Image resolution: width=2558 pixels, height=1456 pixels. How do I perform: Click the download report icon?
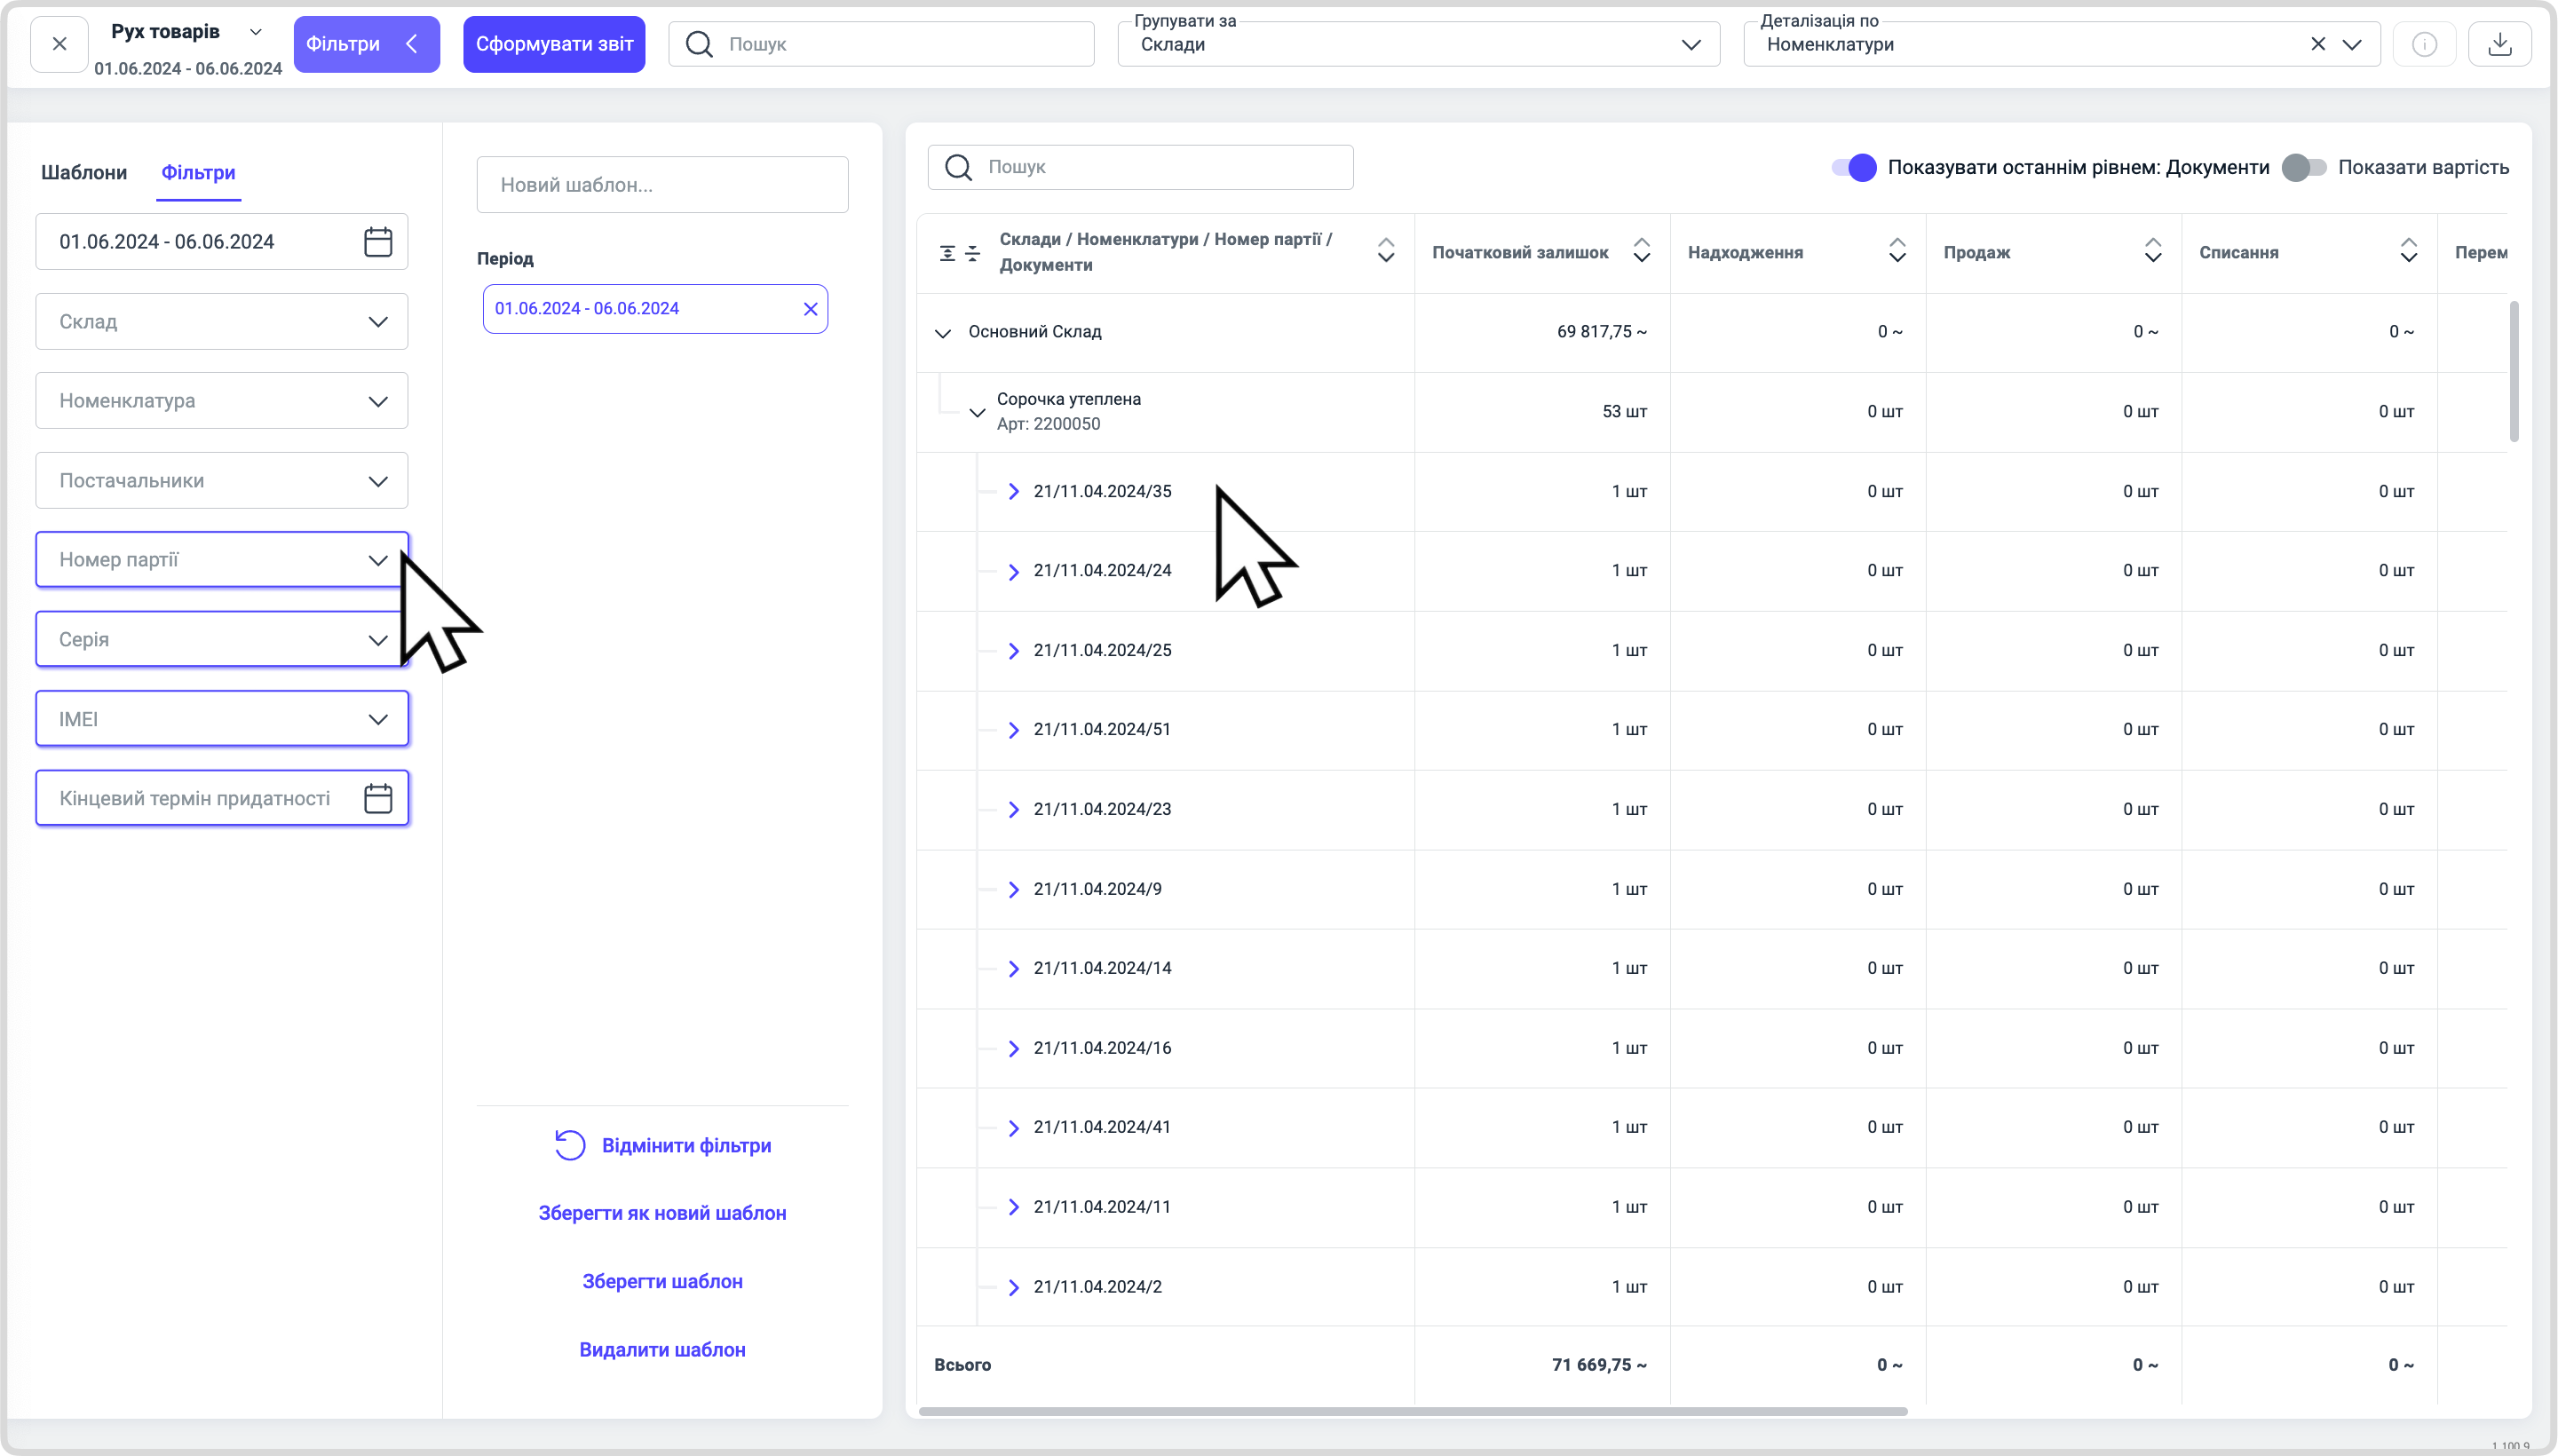(2499, 44)
